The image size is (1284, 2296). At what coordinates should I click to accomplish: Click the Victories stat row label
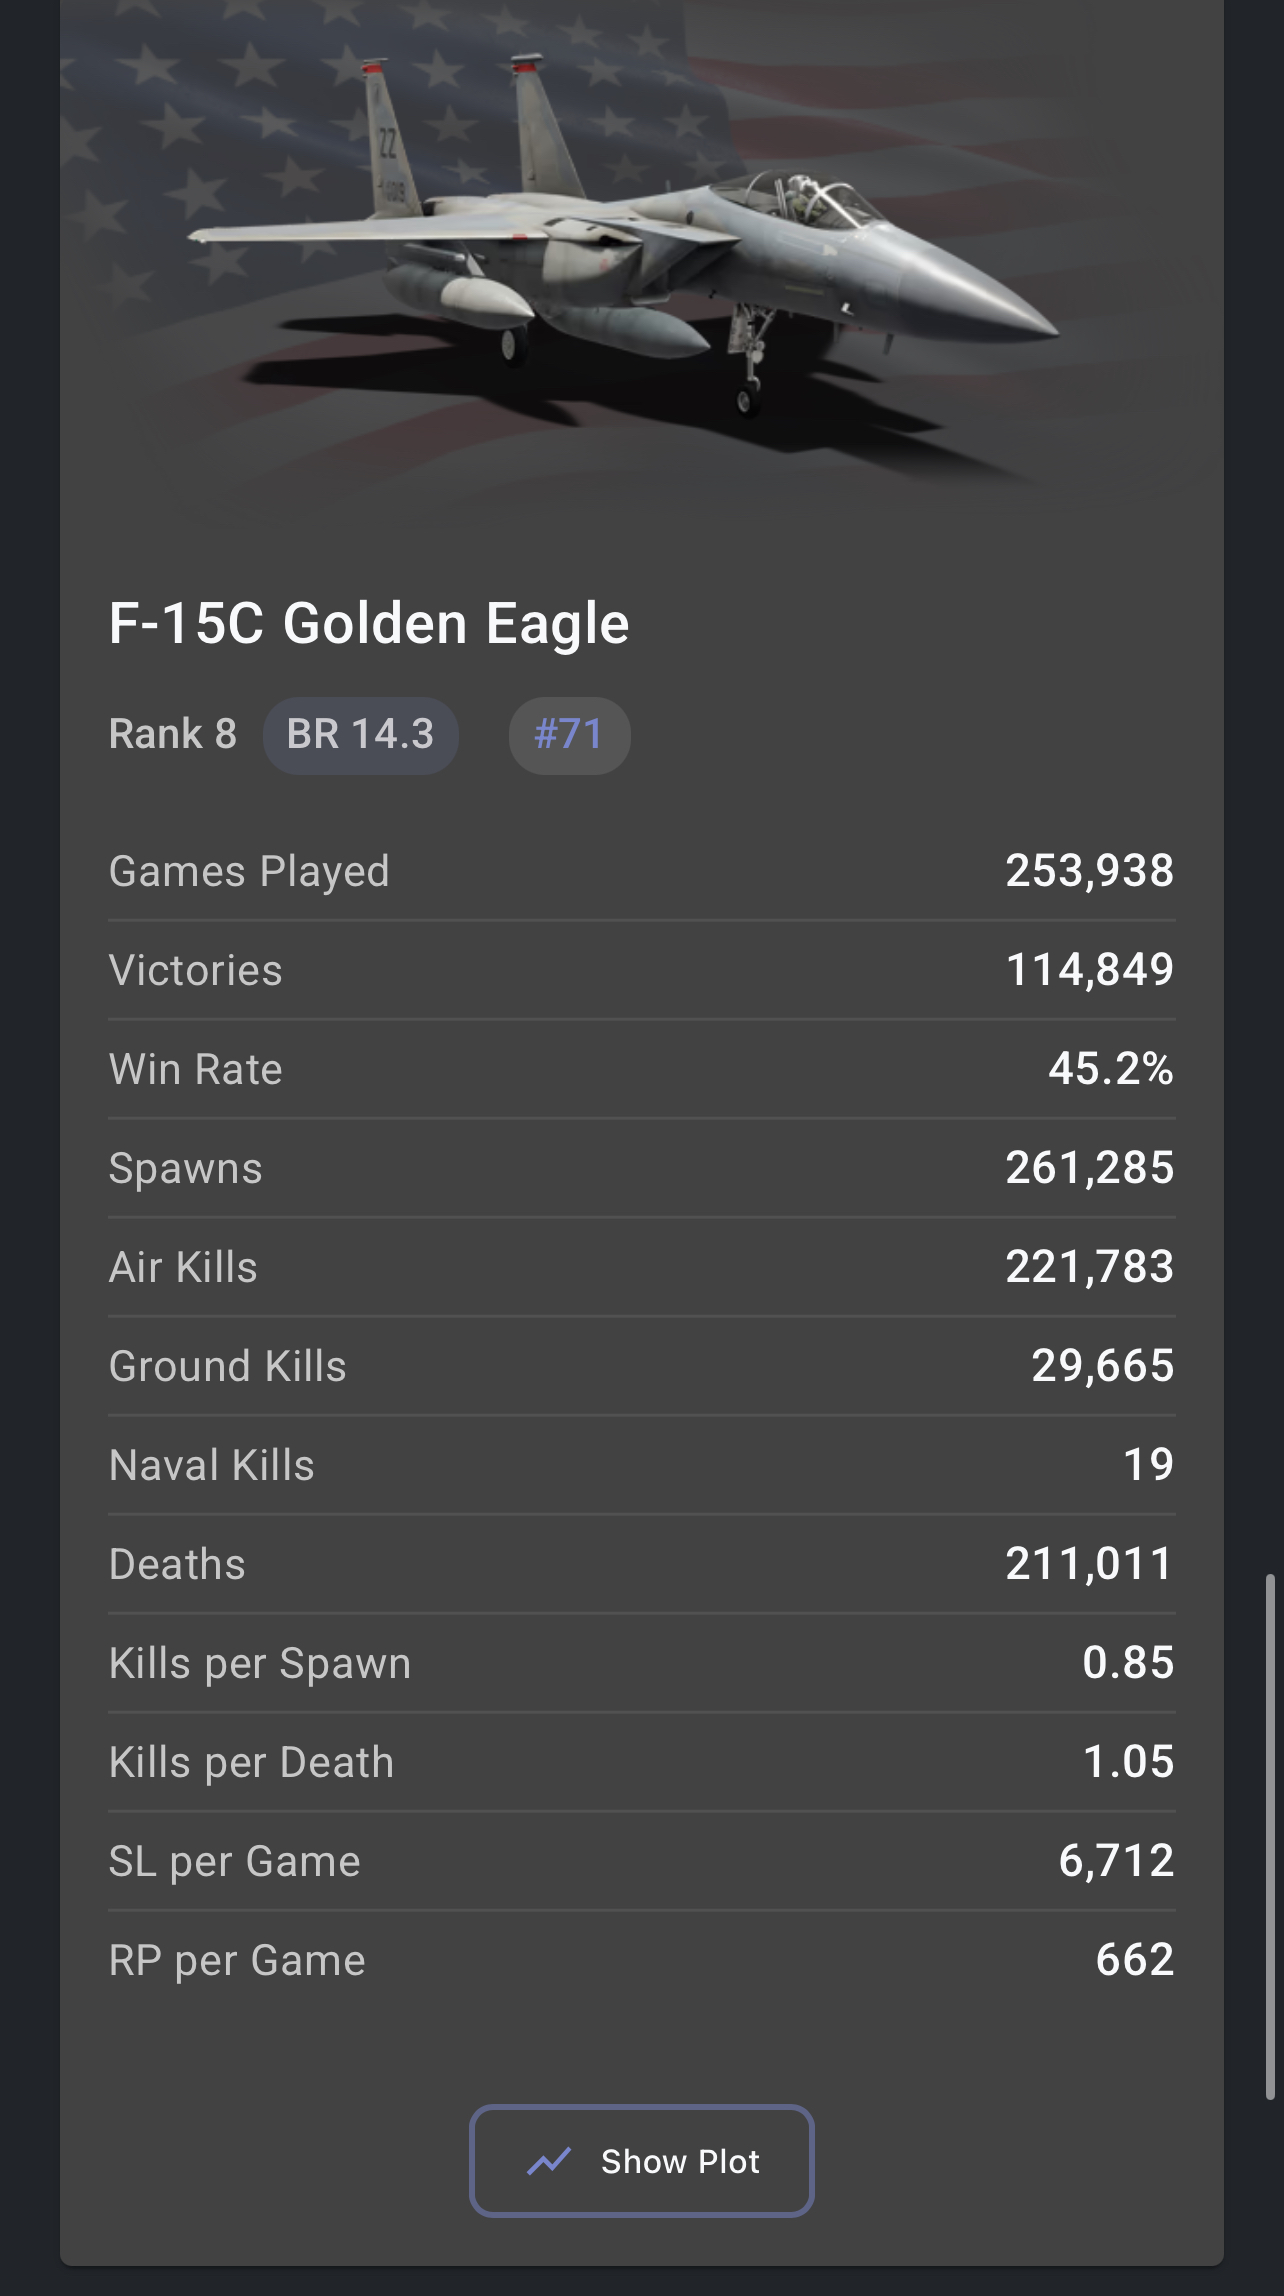click(x=196, y=970)
